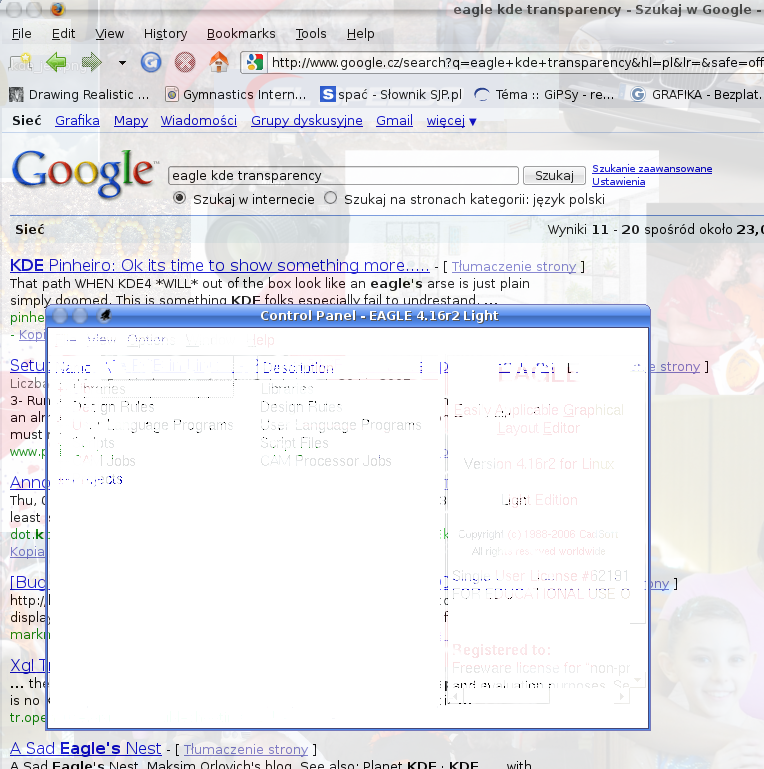Image resolution: width=764 pixels, height=769 pixels.
Task: Open the Firefox Edit menu
Action: point(63,34)
